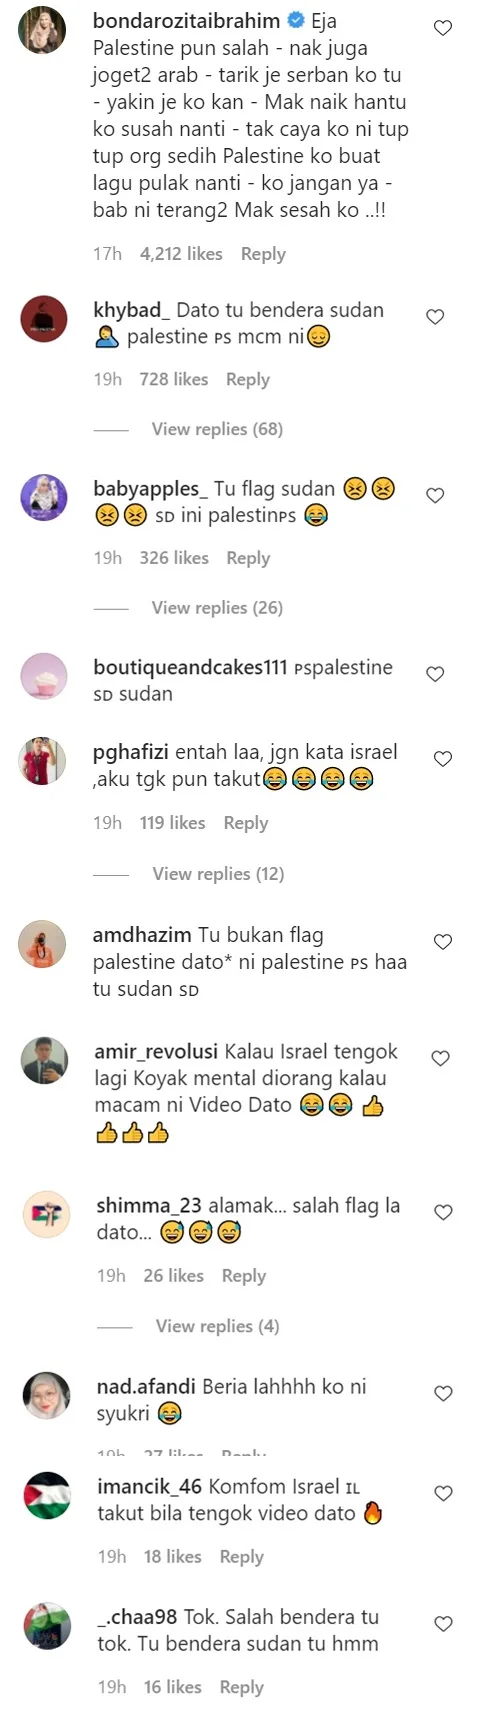Like khybad_'s comment about bendera sudan
485x1709 pixels.
(435, 317)
